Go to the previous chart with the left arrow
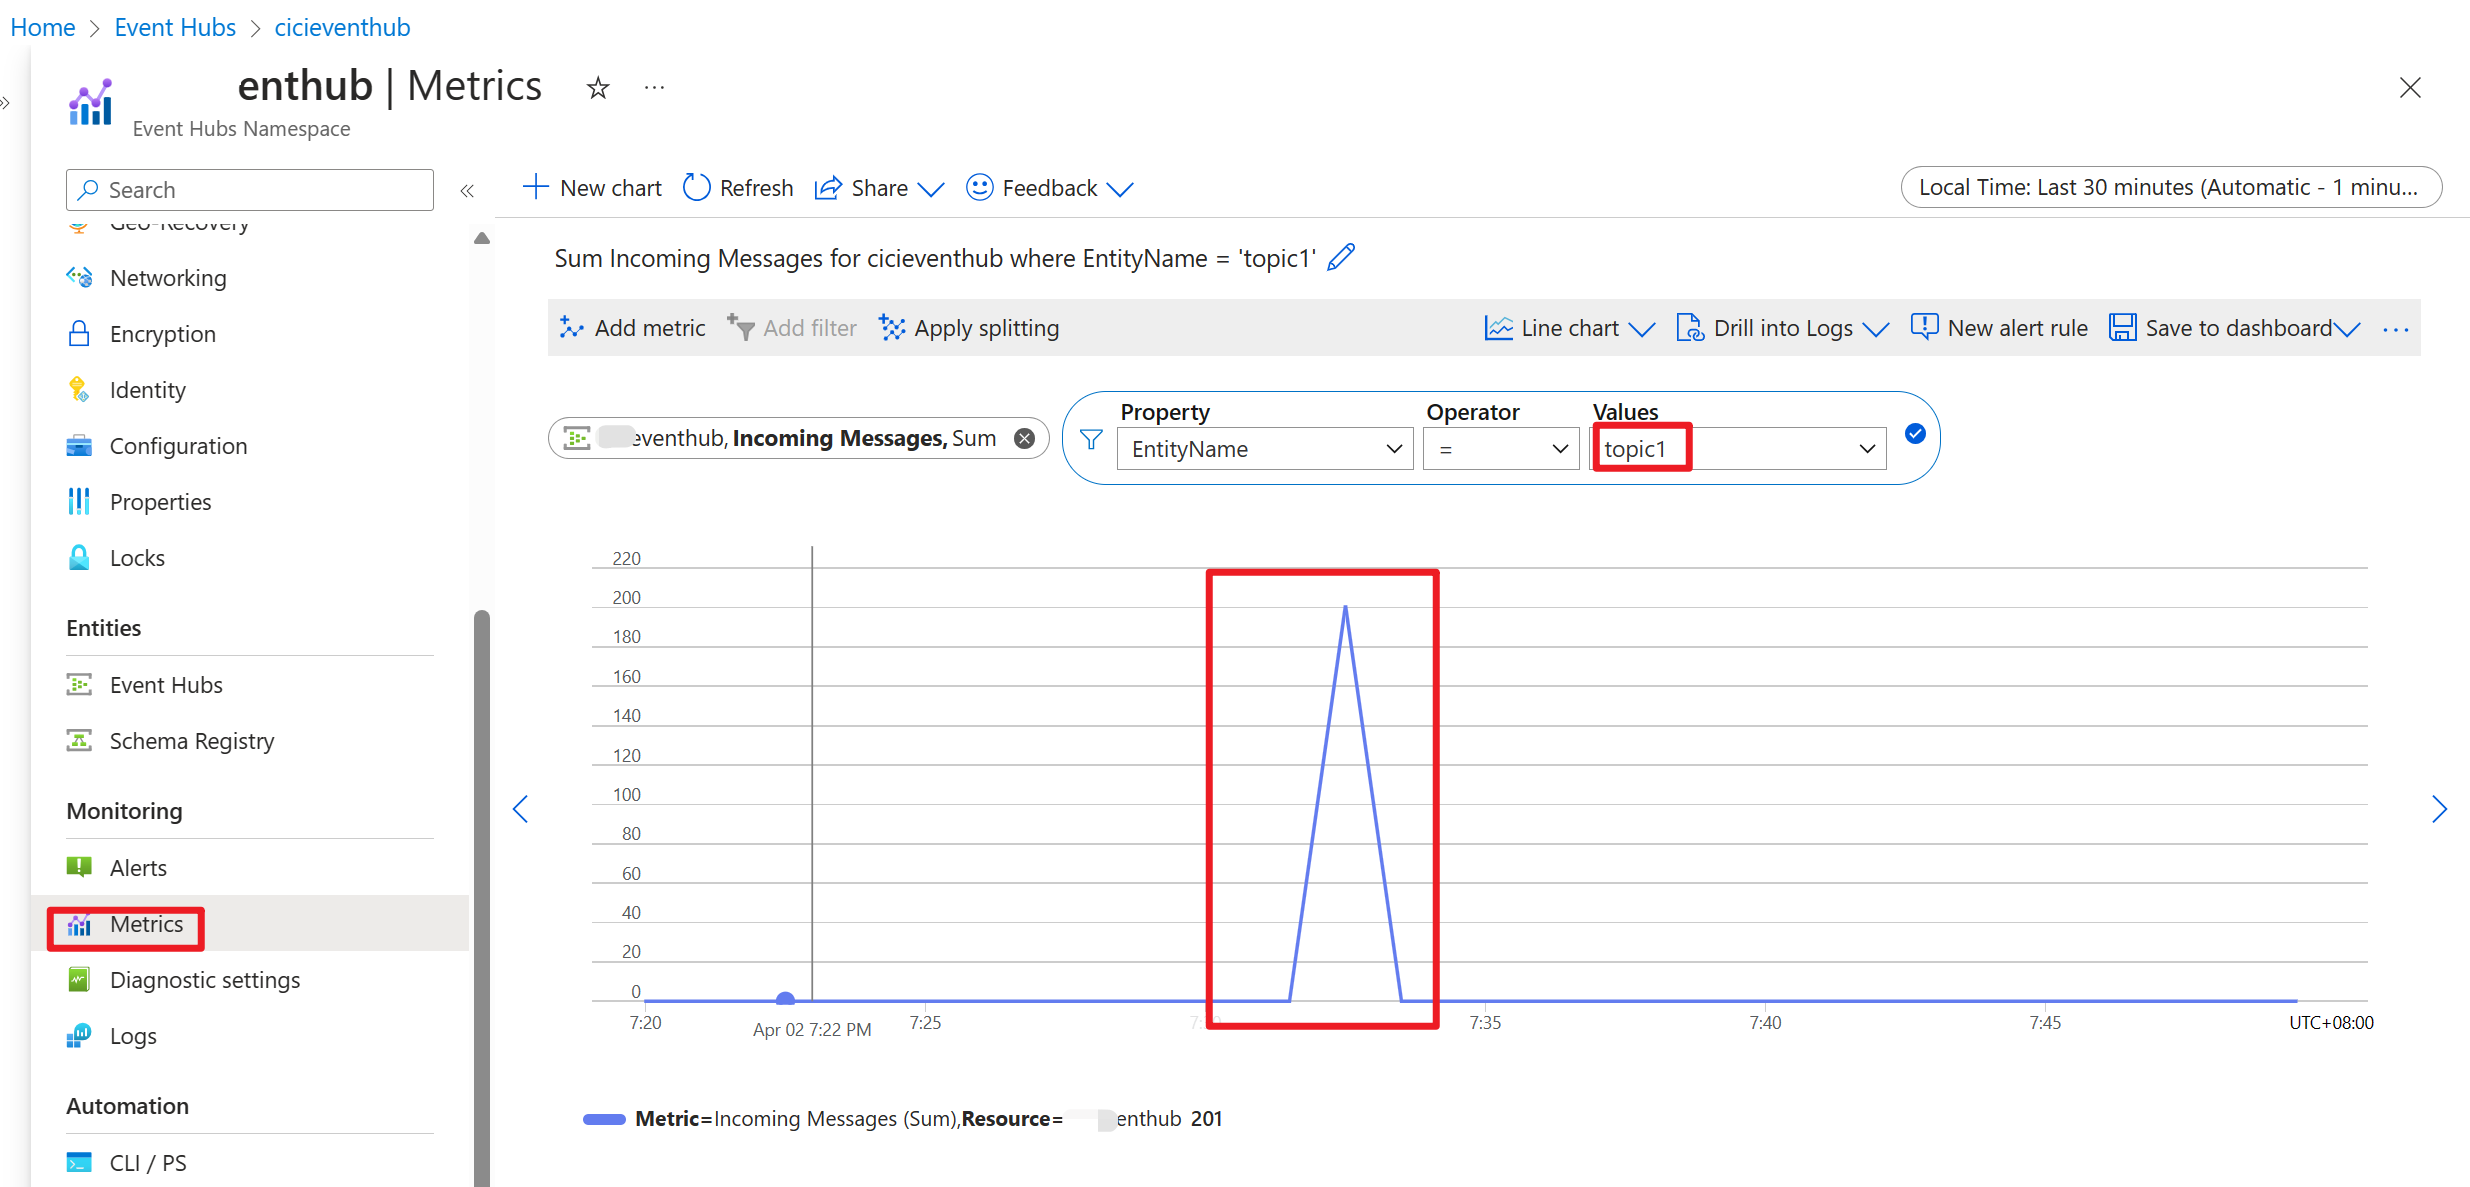2470x1187 pixels. (520, 809)
